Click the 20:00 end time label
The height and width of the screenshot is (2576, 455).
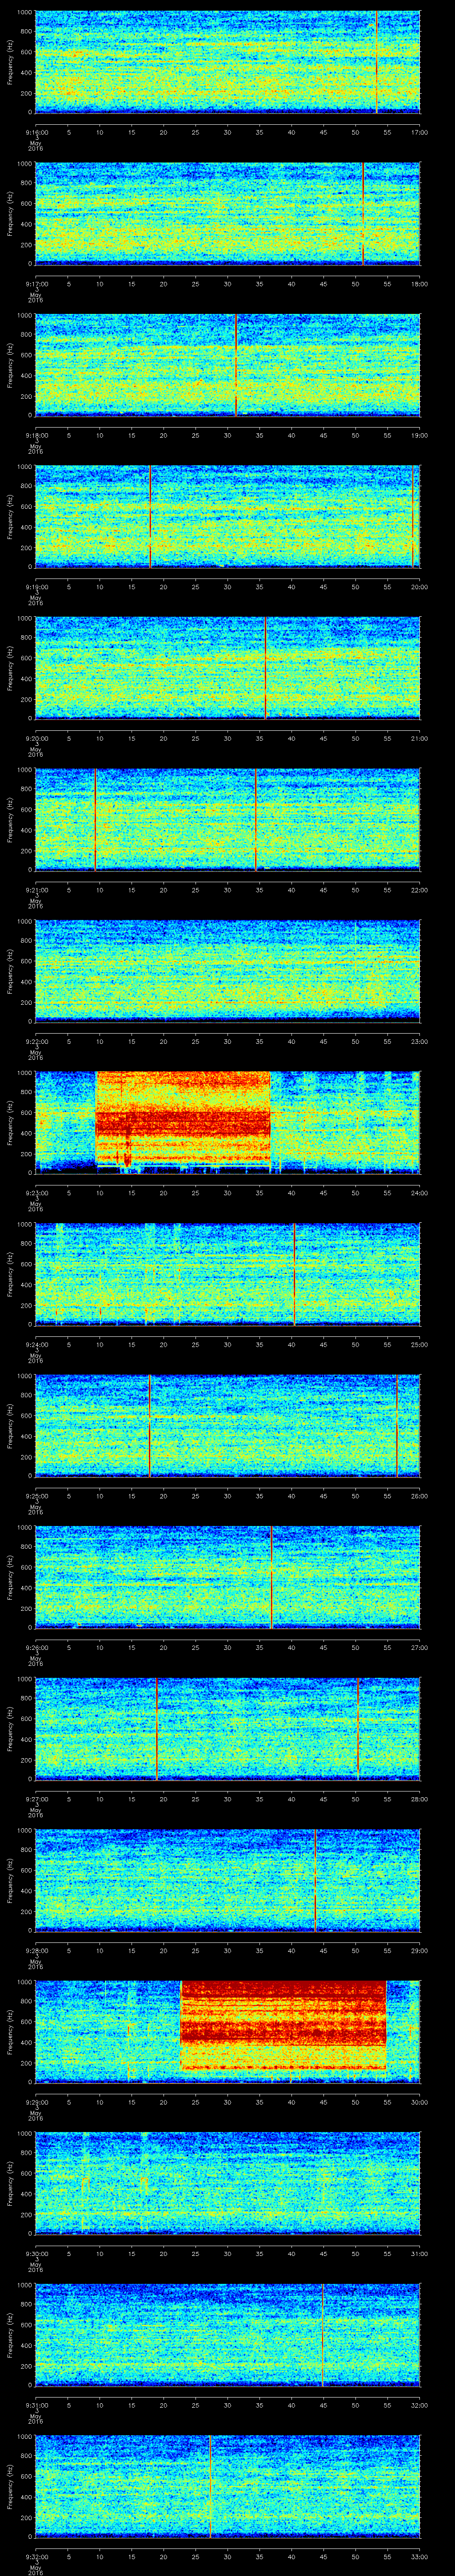420,587
